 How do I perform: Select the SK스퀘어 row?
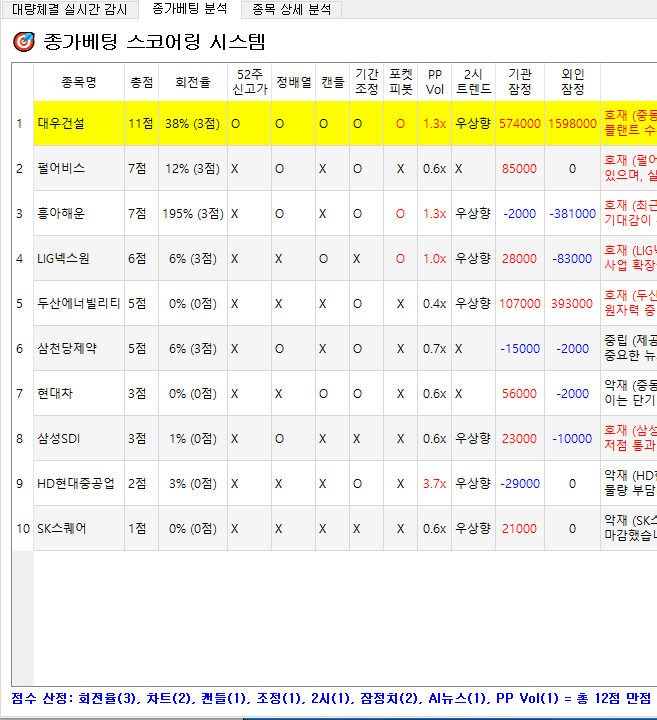(62, 529)
